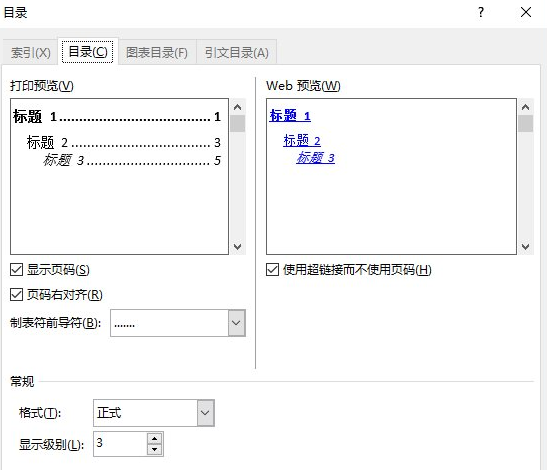Toggle the 页码右对齐 checkbox
Image resolution: width=547 pixels, height=470 pixels.
(x=16, y=294)
